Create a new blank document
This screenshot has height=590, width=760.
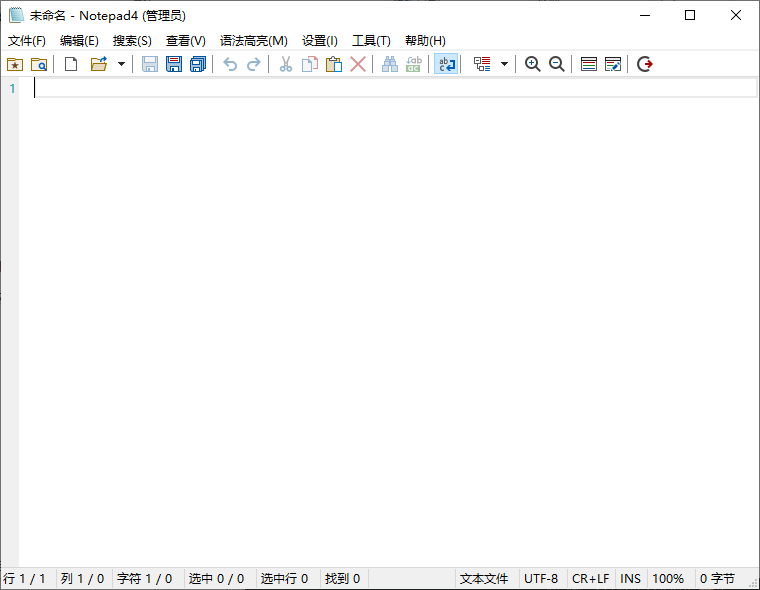[x=71, y=64]
